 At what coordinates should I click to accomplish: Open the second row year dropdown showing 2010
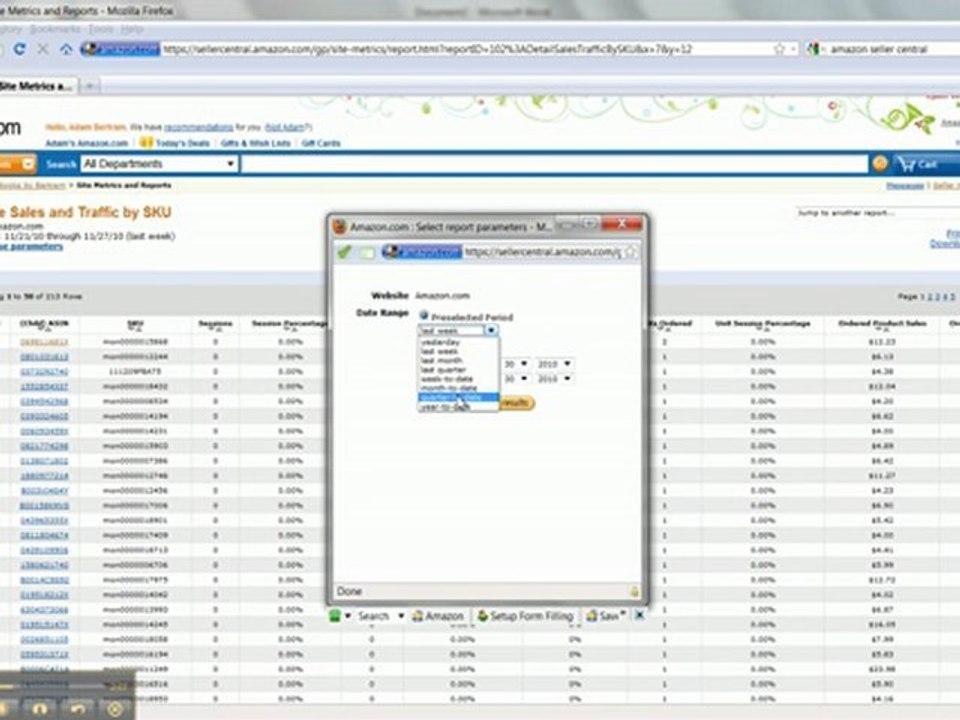pos(554,379)
